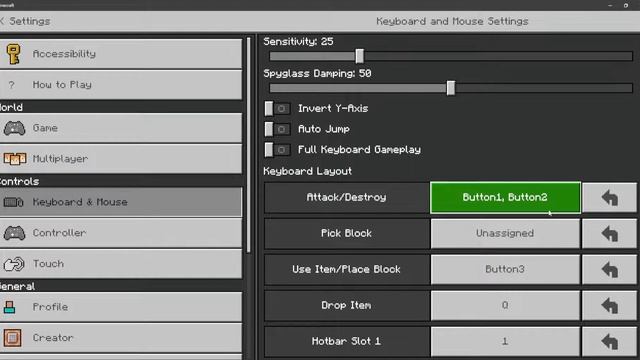Reset Attack/Destroy binding with arrow icon
640x360 pixels.
[x=609, y=198]
